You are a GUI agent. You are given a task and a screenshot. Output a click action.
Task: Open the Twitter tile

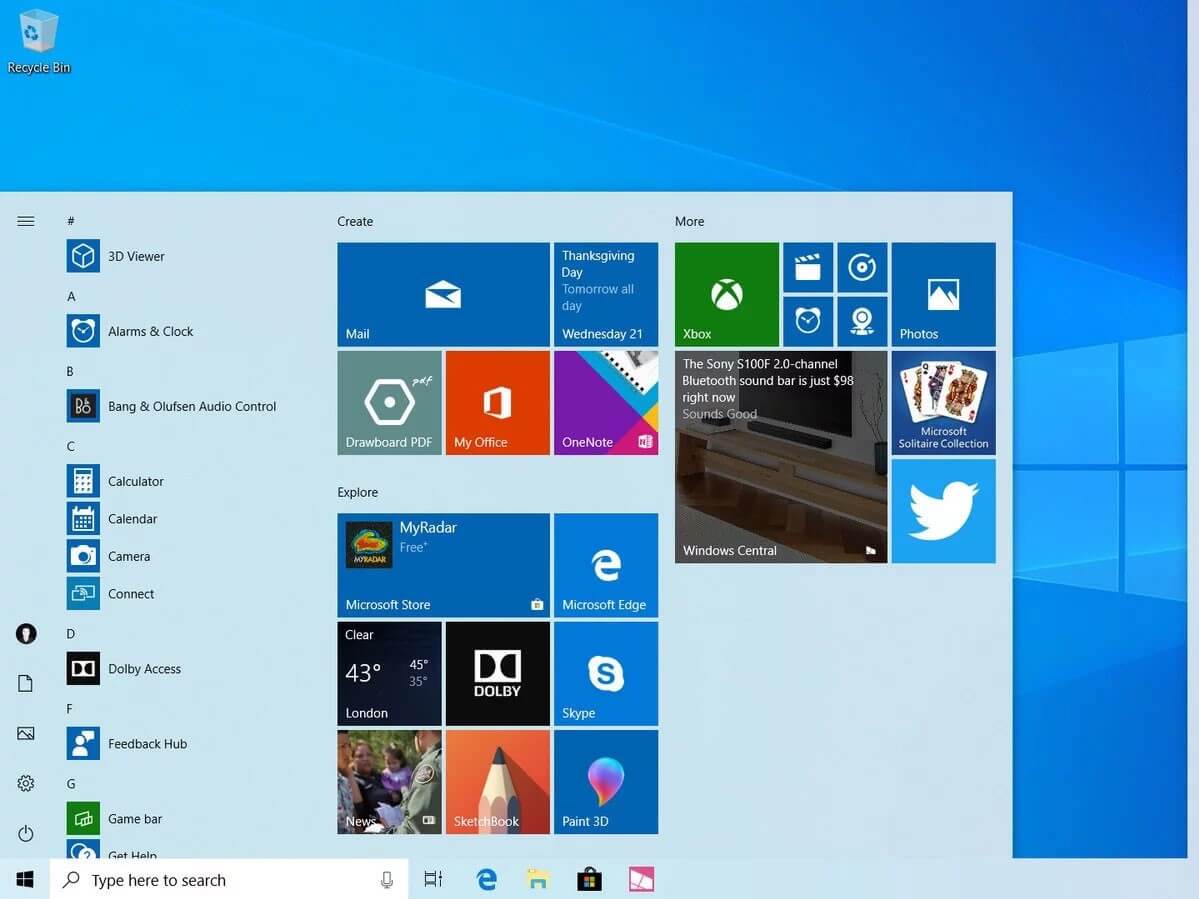click(x=944, y=511)
